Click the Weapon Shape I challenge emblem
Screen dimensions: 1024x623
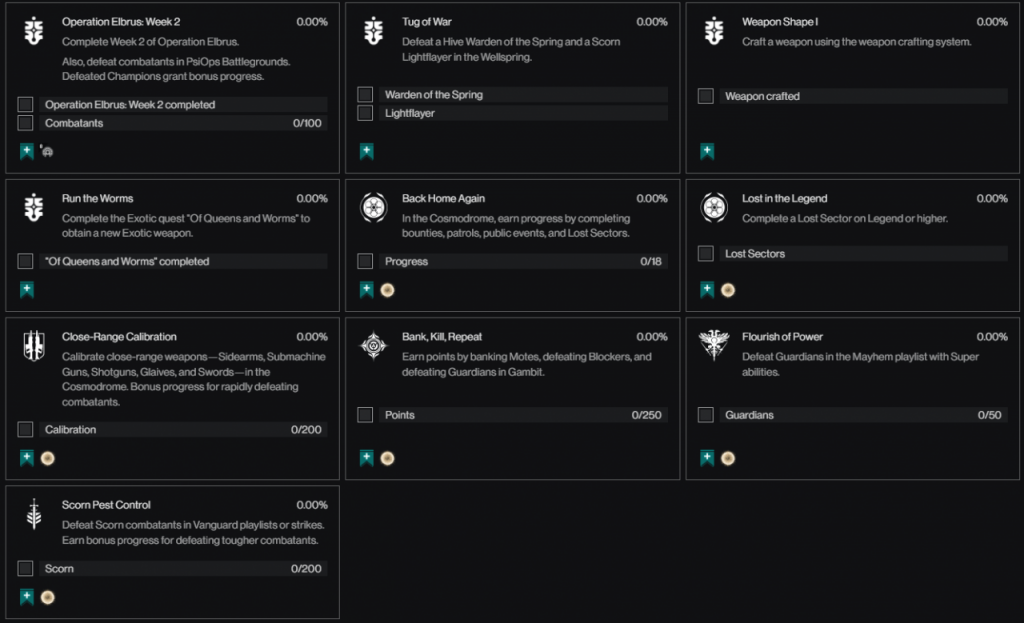(x=713, y=32)
